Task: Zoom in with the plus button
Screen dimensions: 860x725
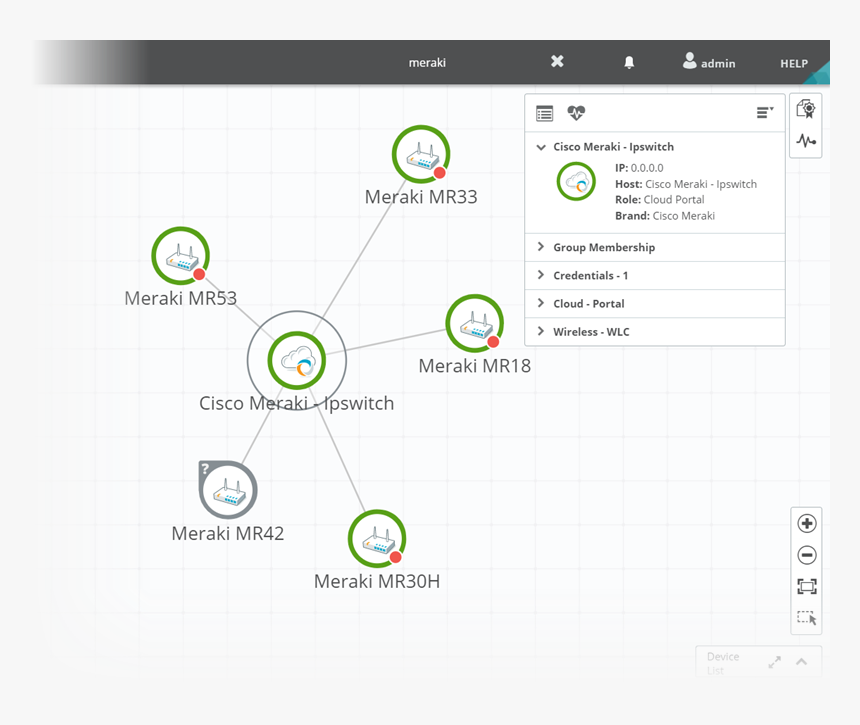Action: 807,524
